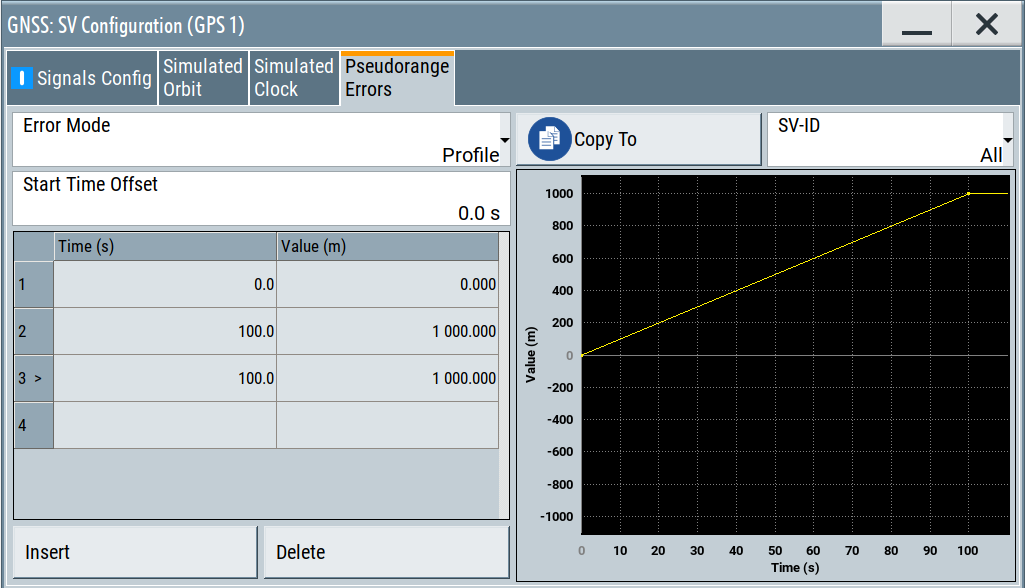Select empty row 4 header
Screen dimensions: 1025x588
pos(34,425)
